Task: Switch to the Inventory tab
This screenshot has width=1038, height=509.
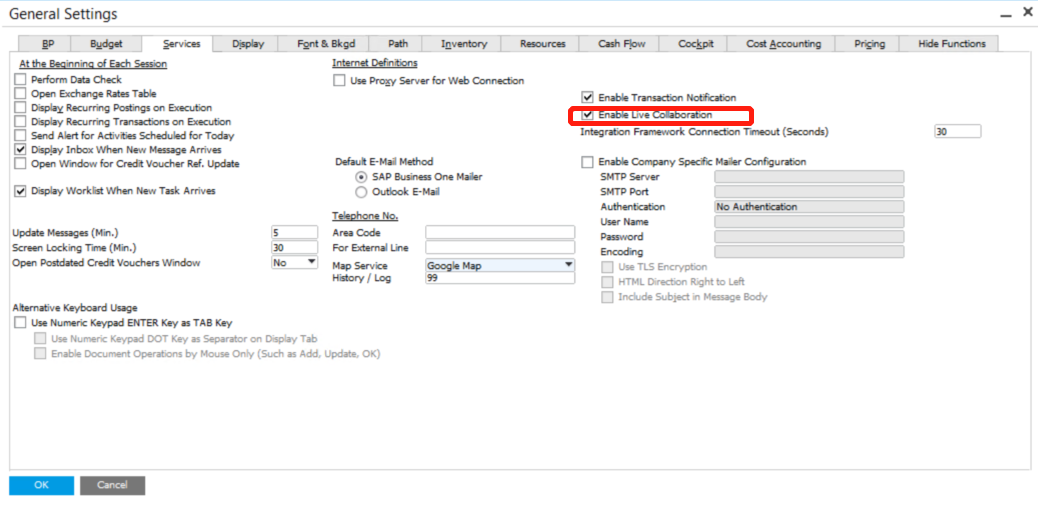Action: pyautogui.click(x=464, y=44)
